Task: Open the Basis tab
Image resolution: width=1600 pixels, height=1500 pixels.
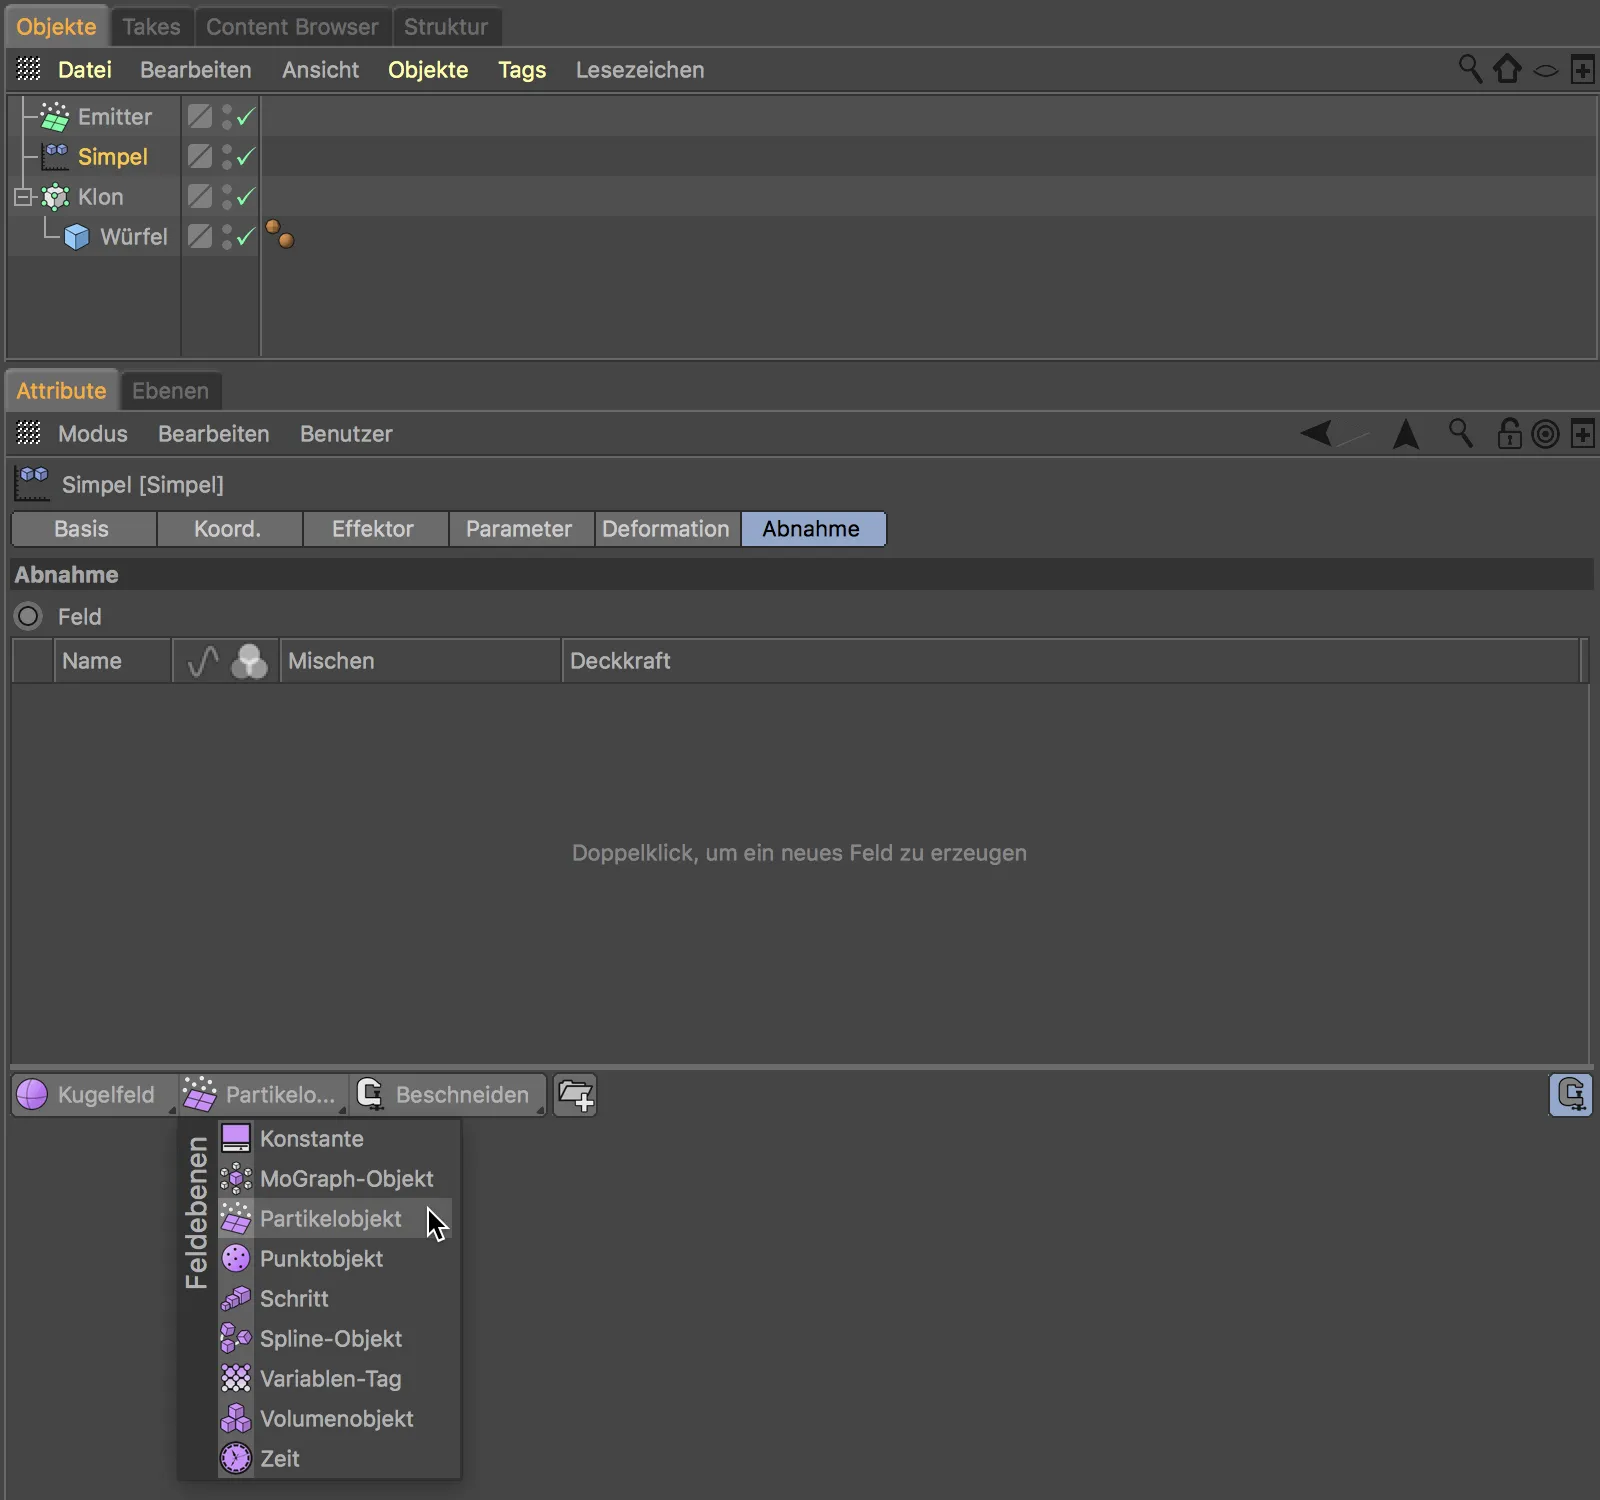Action: [82, 529]
